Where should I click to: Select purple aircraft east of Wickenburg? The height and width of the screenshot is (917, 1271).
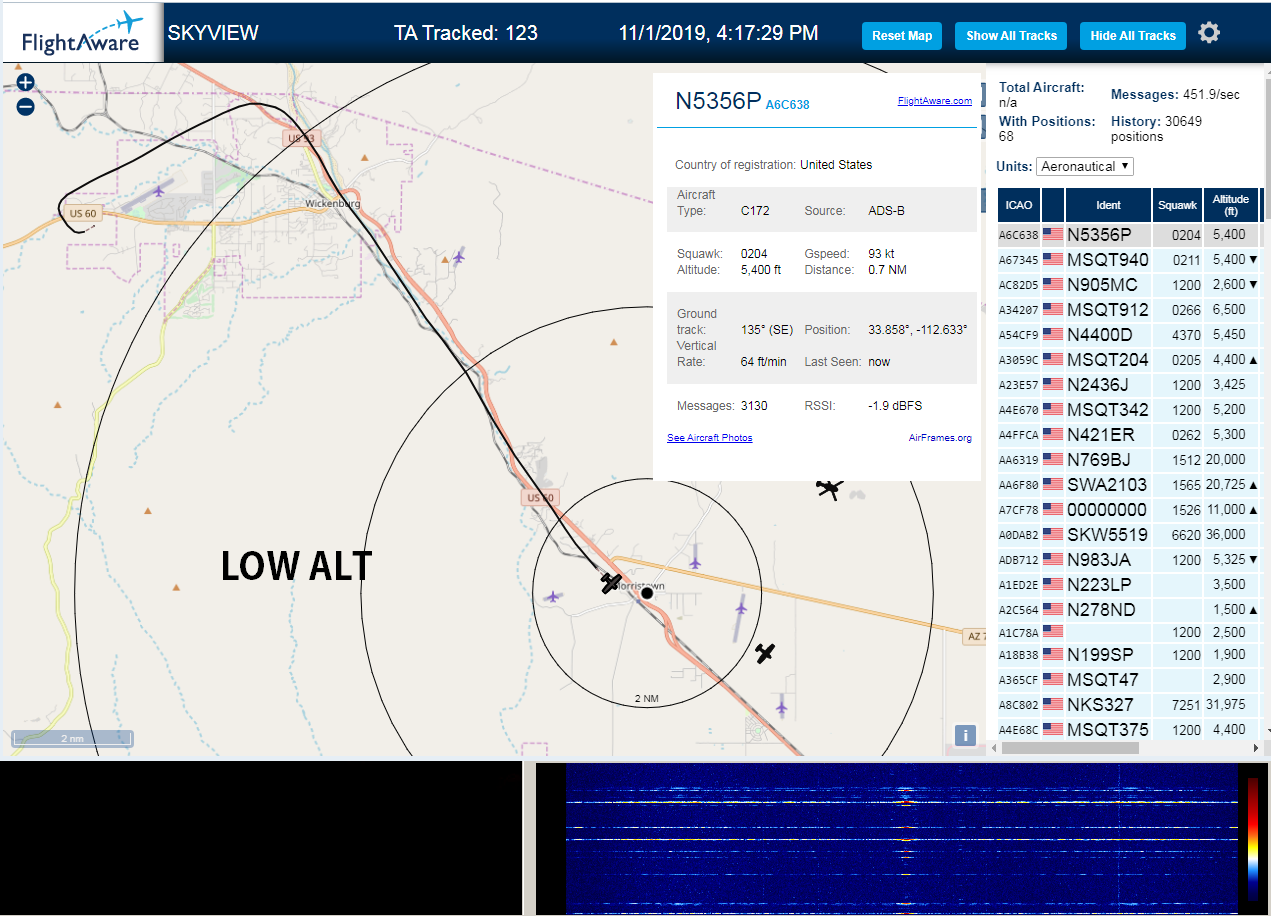tap(459, 257)
